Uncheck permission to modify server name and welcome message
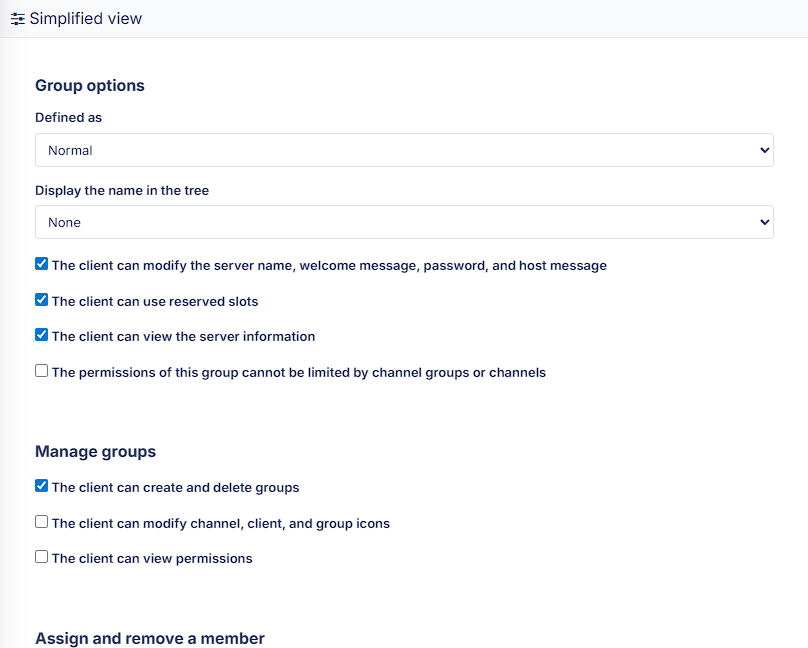 [x=41, y=263]
